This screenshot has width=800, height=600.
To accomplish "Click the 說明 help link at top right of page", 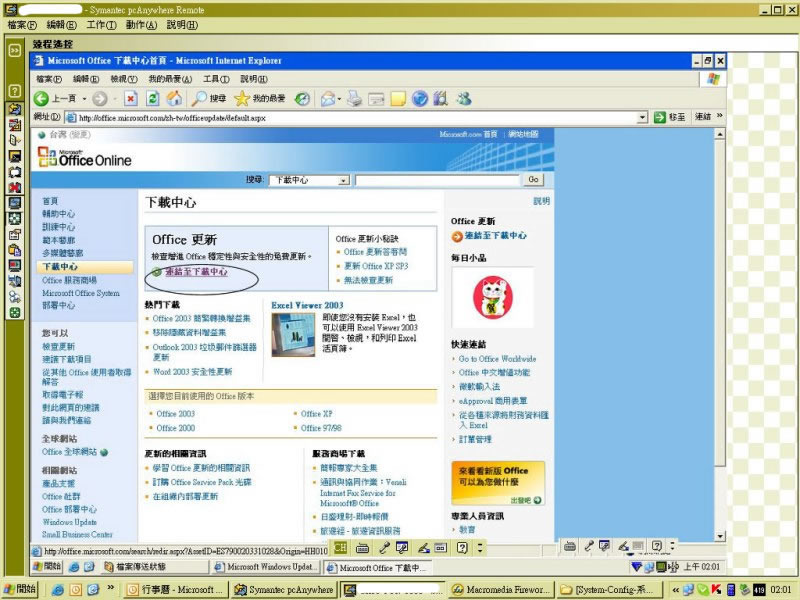I will pos(541,201).
